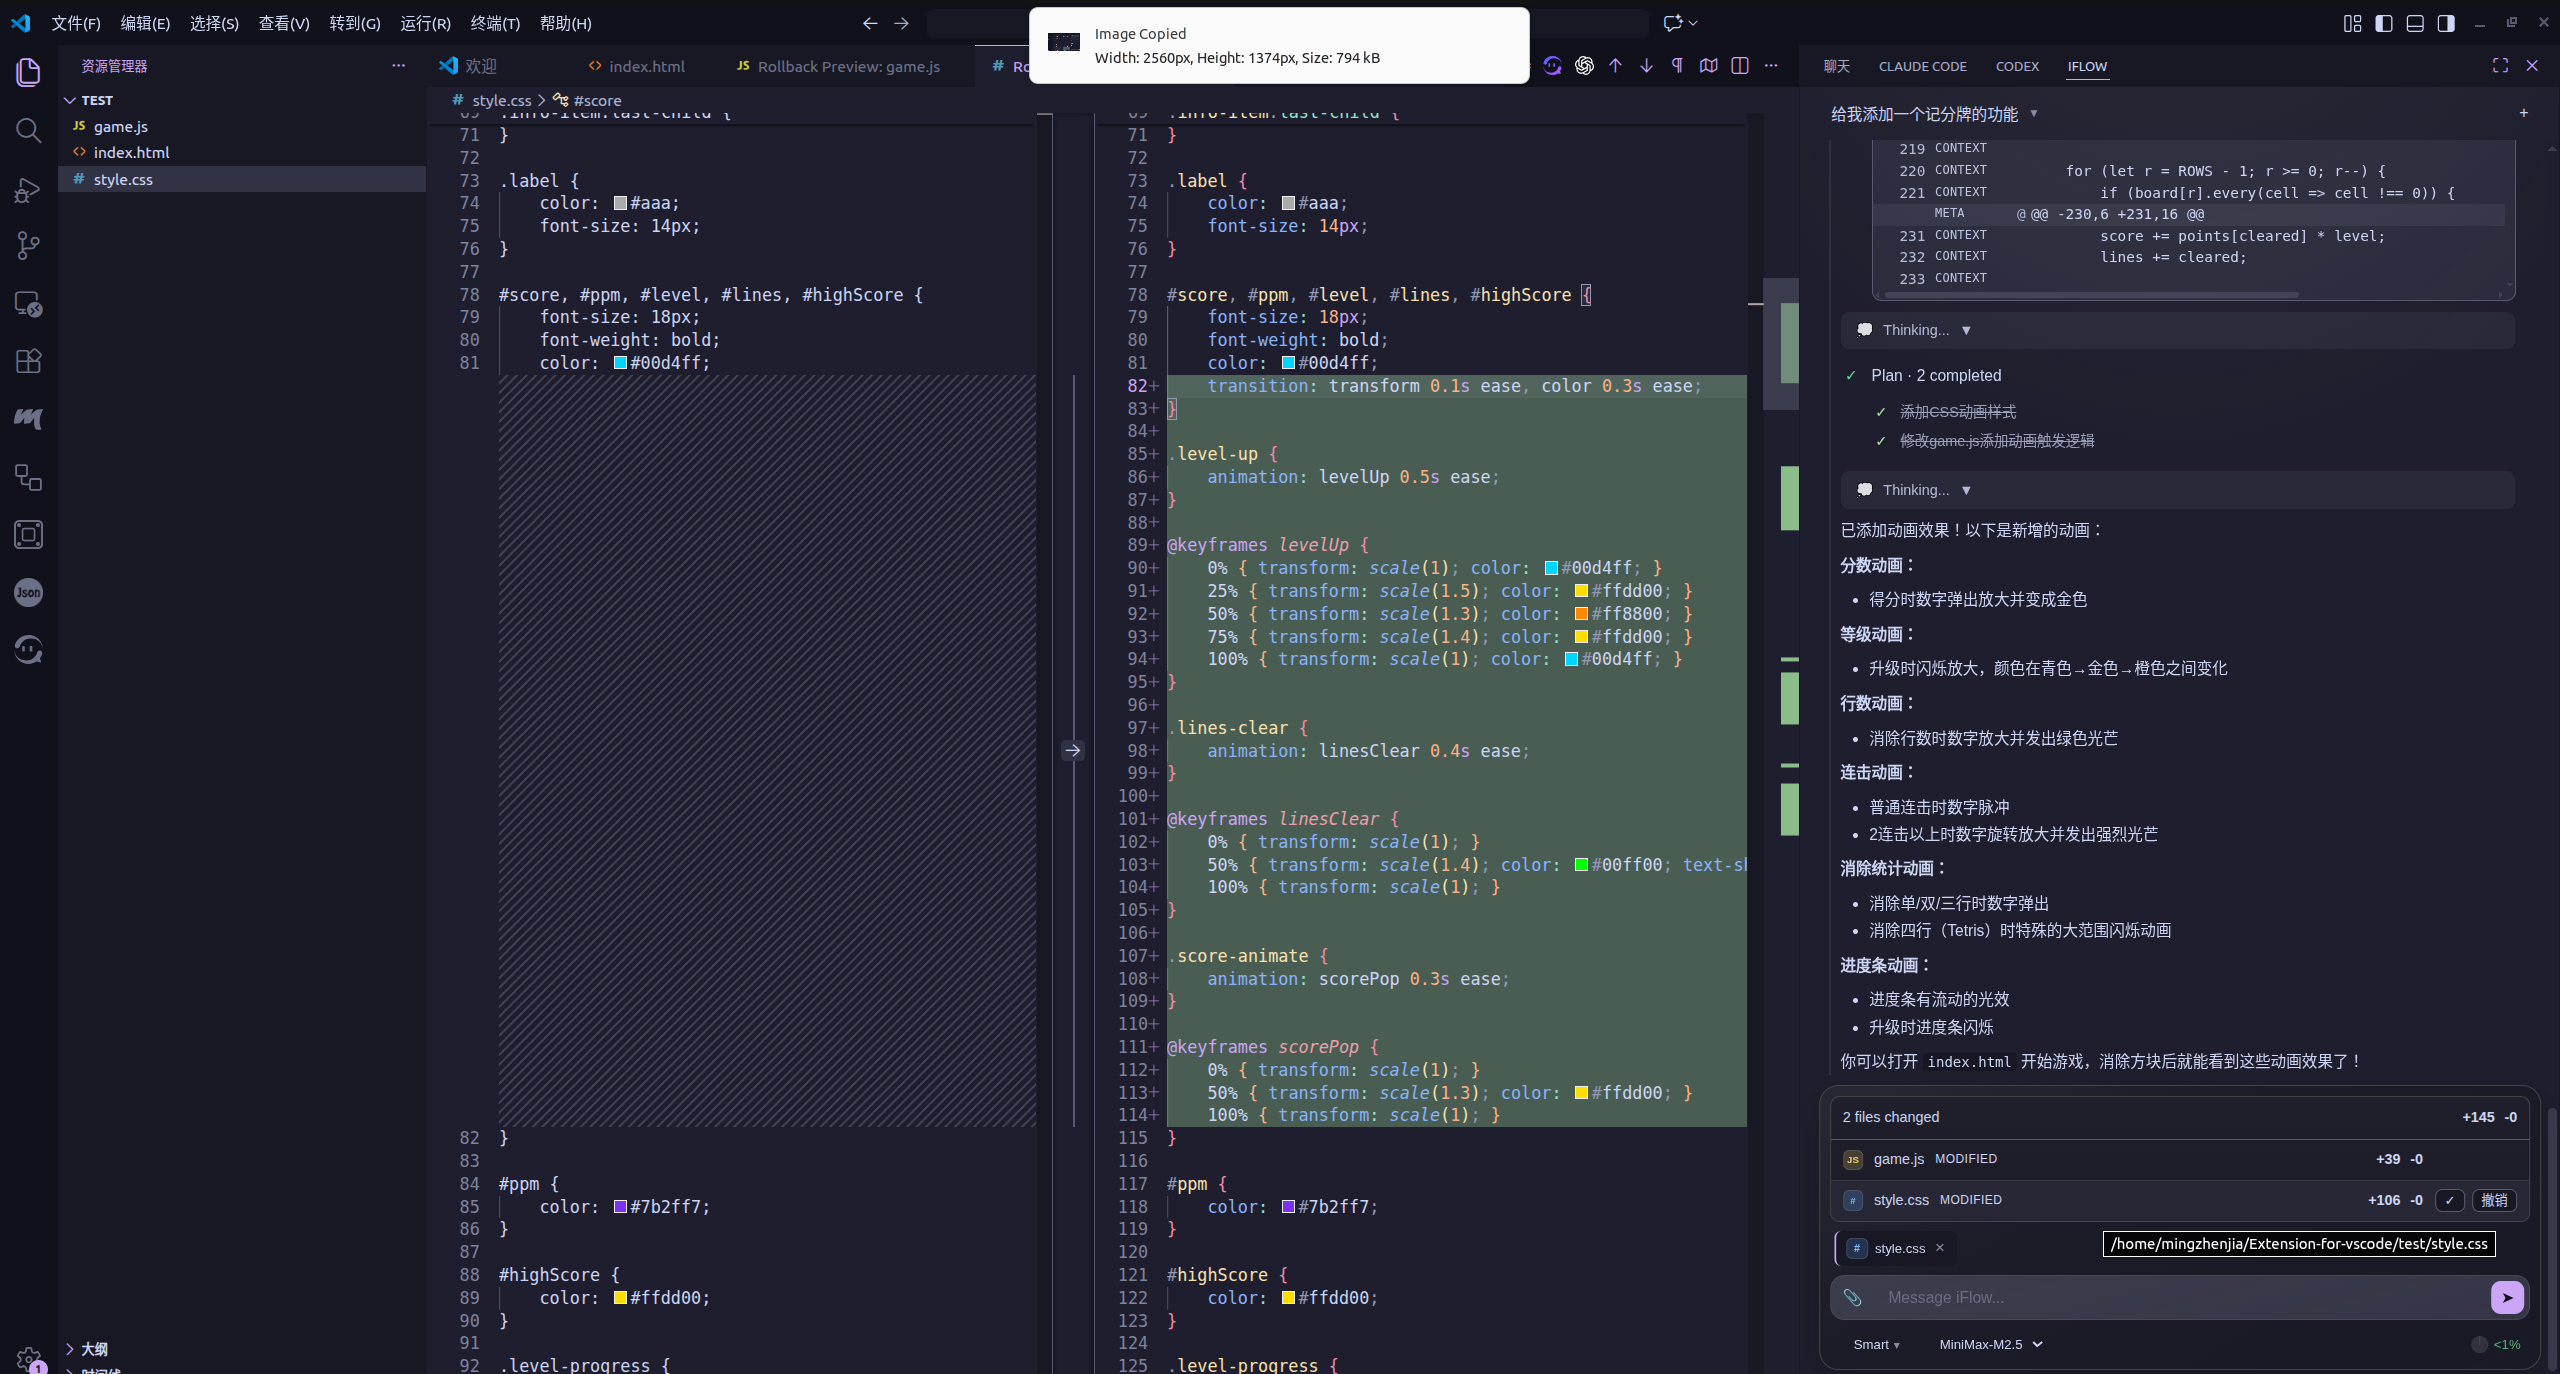
Task: Click the send message button
Action: point(2507,1296)
